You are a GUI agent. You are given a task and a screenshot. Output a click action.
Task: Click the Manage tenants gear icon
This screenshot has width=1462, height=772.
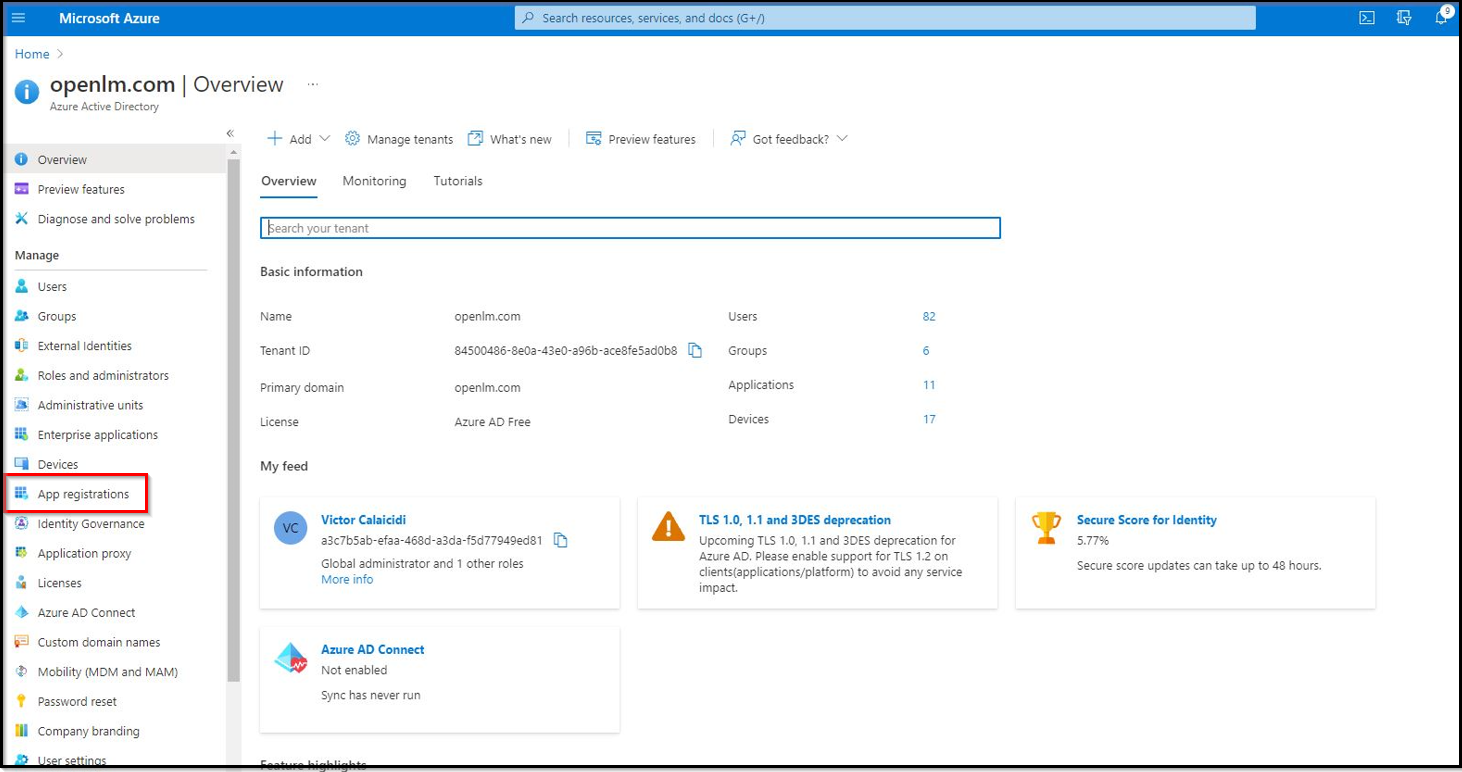tap(352, 139)
